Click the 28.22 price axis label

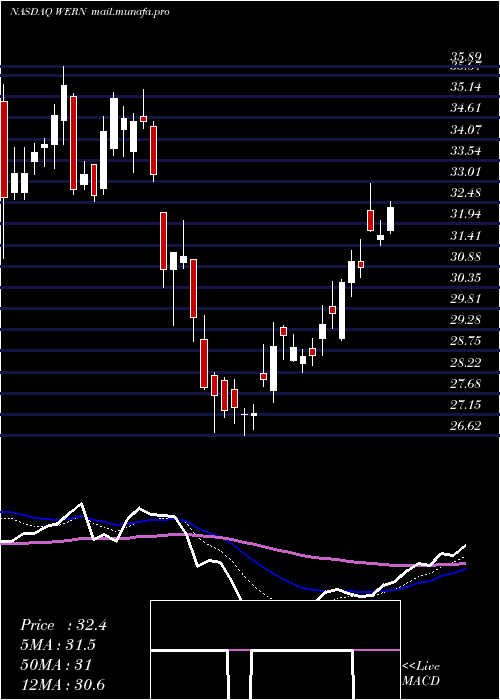pyautogui.click(x=466, y=362)
